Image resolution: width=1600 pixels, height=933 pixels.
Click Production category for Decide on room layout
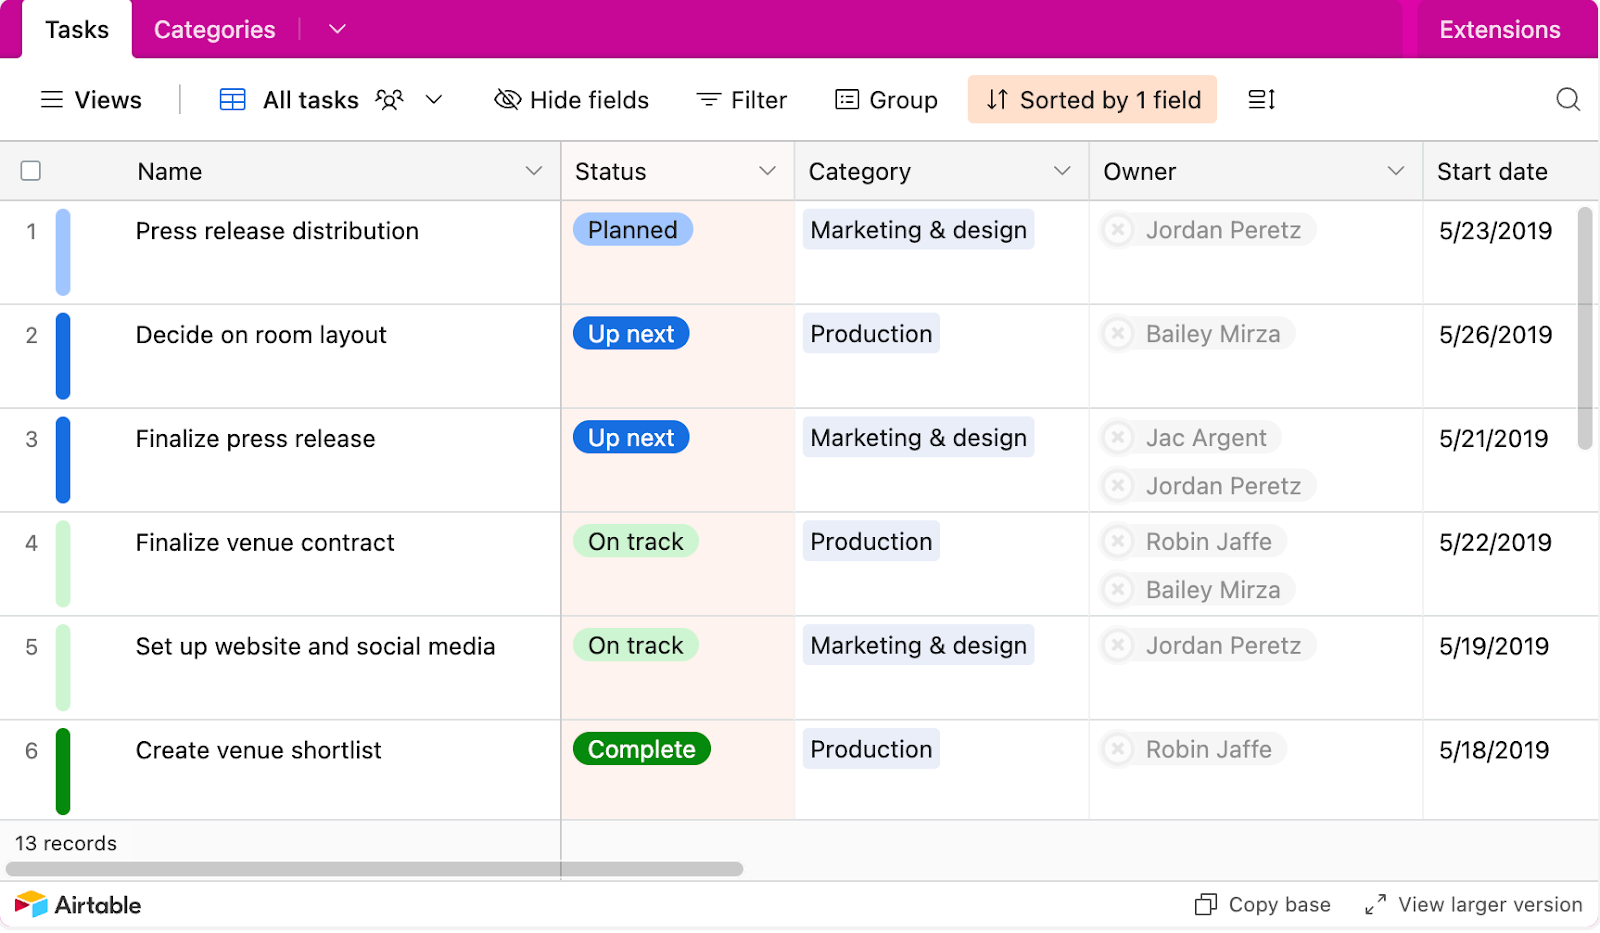871,334
